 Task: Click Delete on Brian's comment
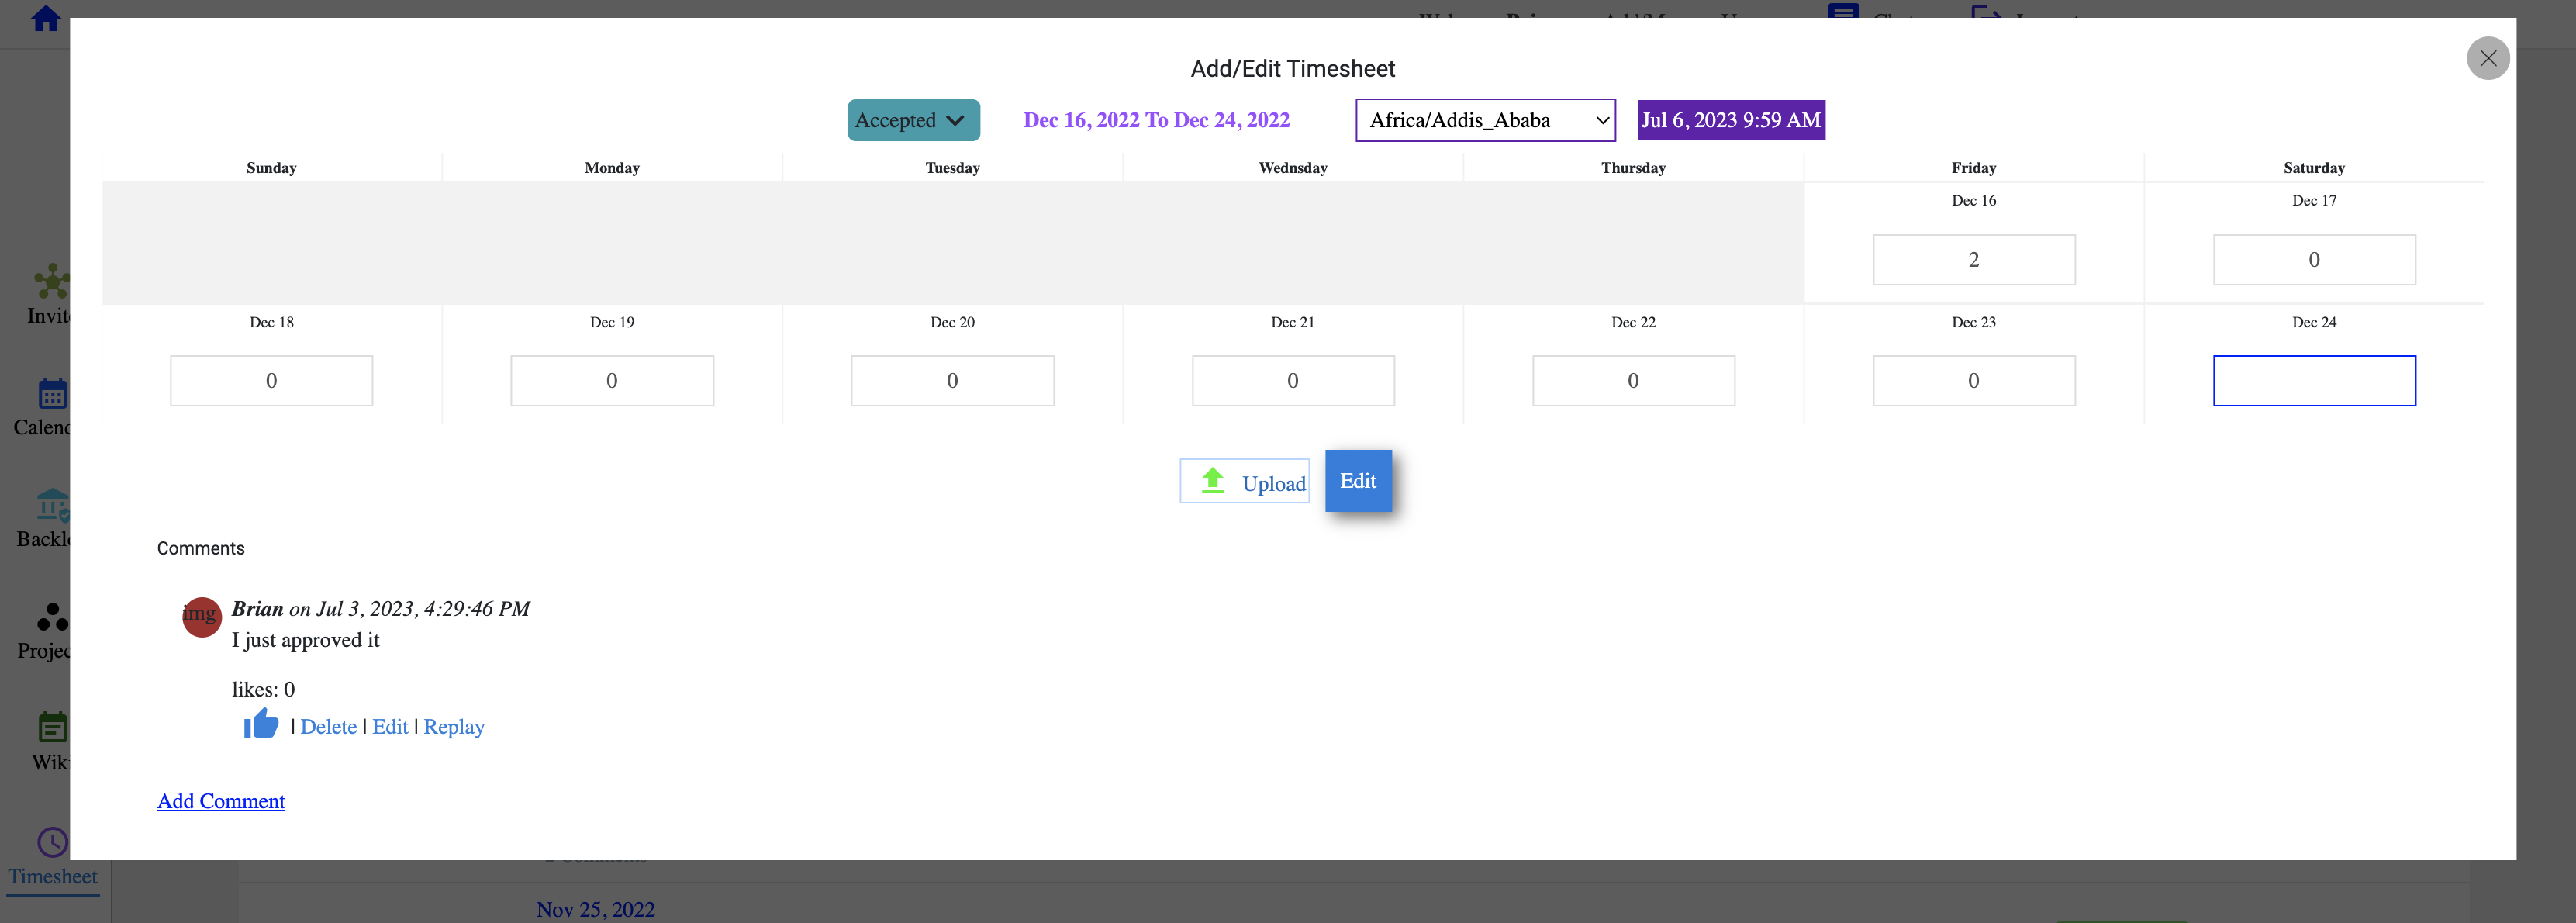[x=328, y=727]
